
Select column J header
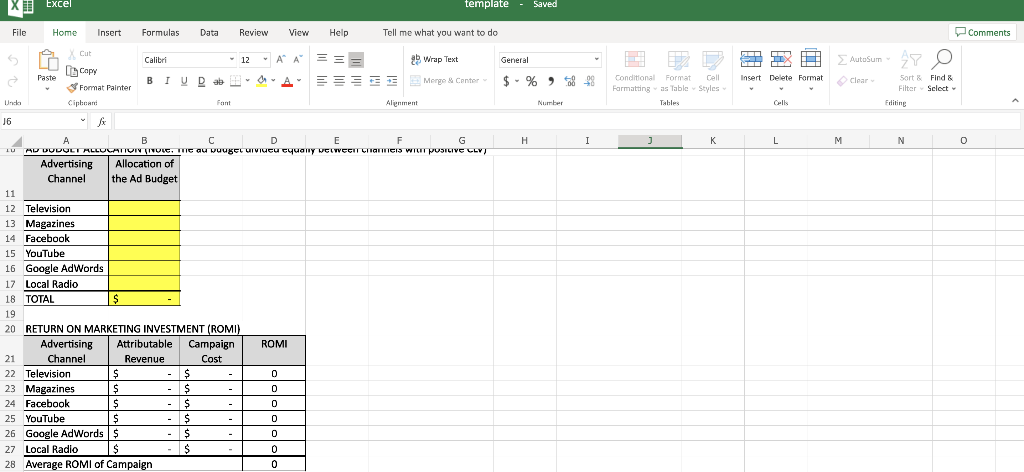650,140
